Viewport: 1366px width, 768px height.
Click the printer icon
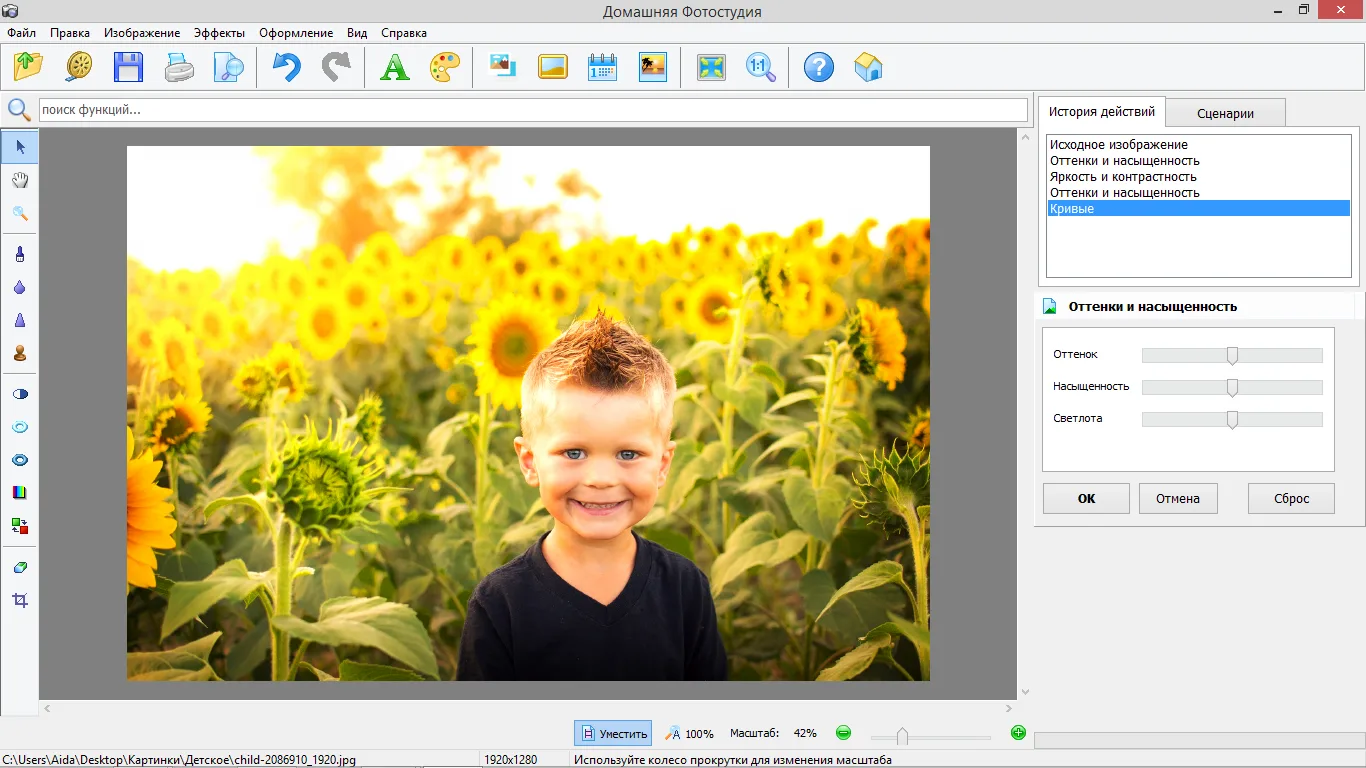[180, 67]
